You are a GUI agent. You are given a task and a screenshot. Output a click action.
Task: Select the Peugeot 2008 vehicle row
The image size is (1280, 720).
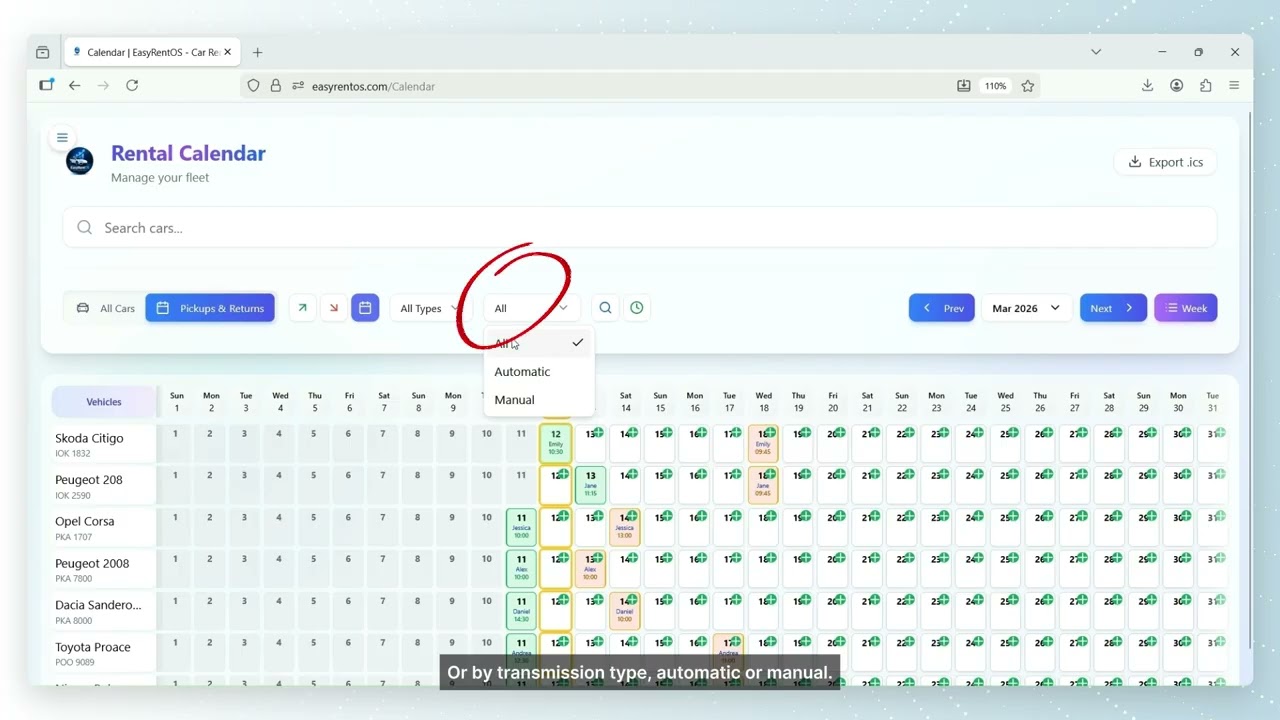click(104, 569)
